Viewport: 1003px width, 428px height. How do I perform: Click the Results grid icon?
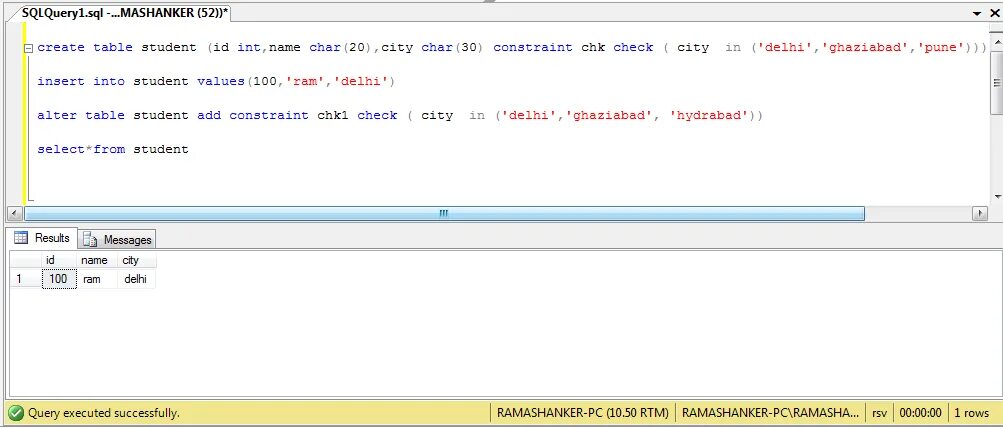click(21, 238)
